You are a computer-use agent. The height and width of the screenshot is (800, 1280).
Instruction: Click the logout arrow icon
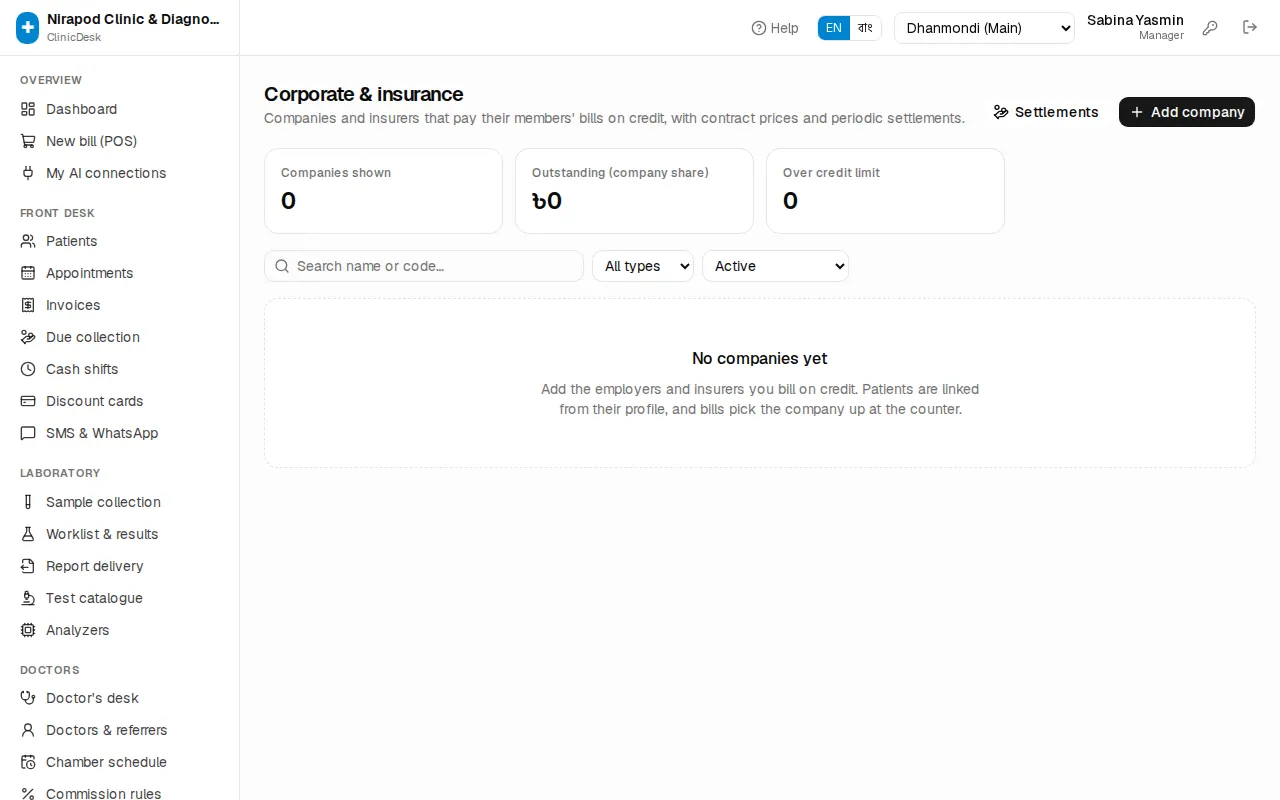click(x=1250, y=28)
